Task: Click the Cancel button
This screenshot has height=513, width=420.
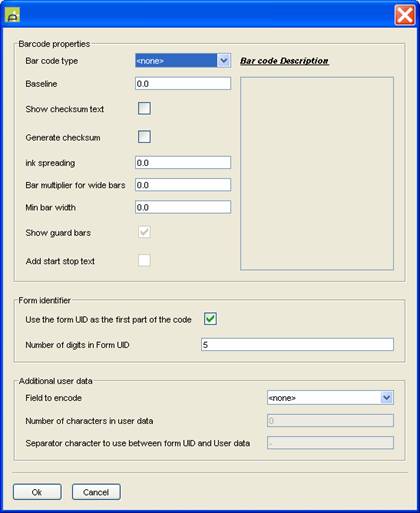Action: [96, 492]
